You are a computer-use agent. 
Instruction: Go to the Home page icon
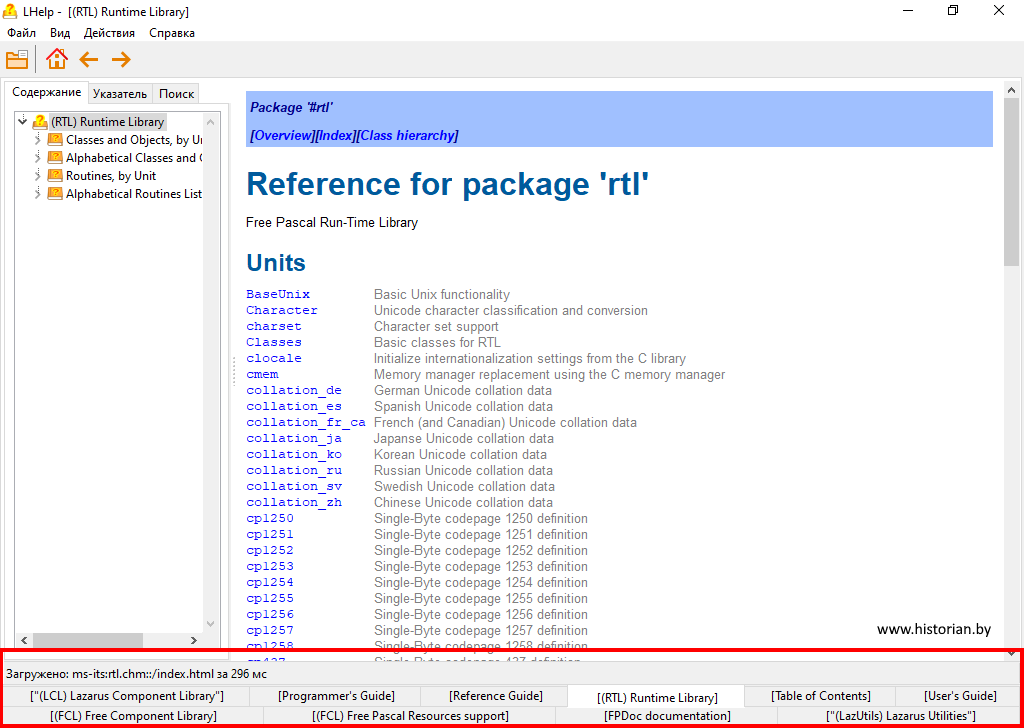point(56,60)
